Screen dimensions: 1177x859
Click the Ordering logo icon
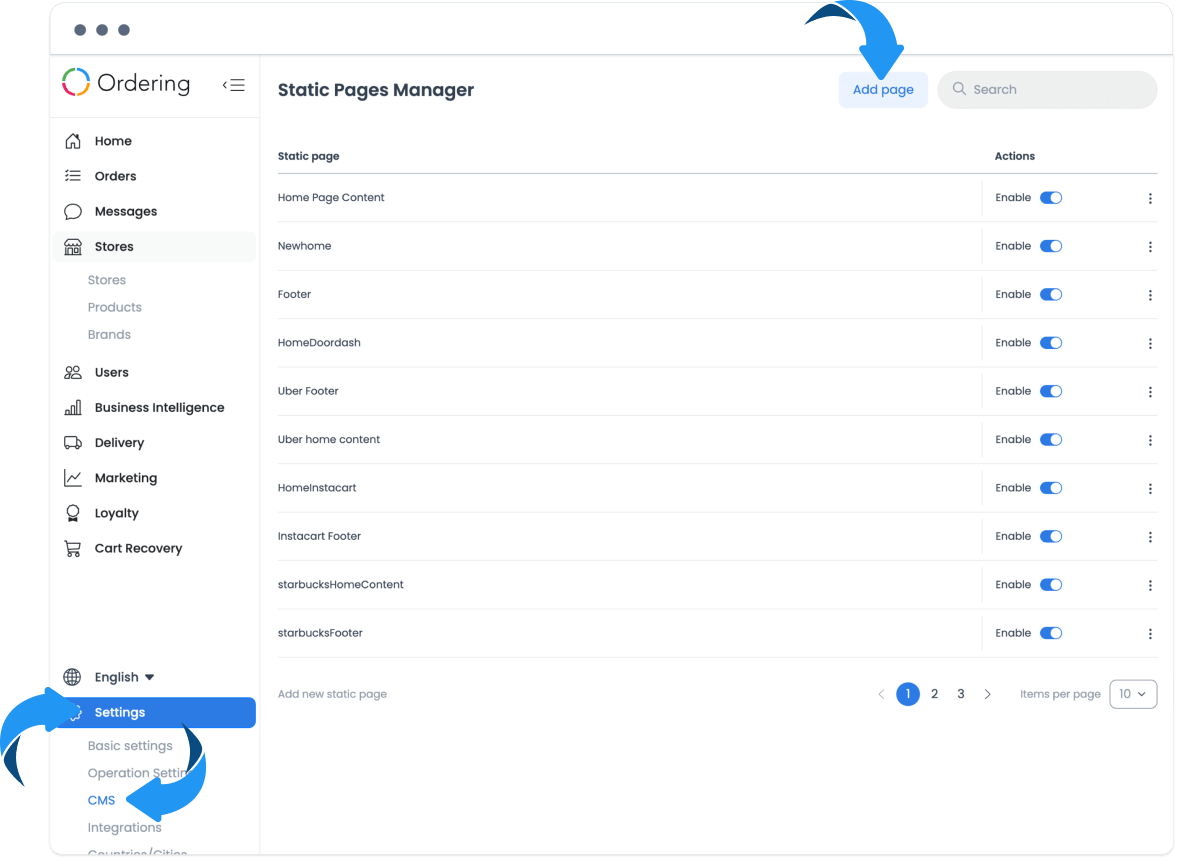[x=76, y=83]
